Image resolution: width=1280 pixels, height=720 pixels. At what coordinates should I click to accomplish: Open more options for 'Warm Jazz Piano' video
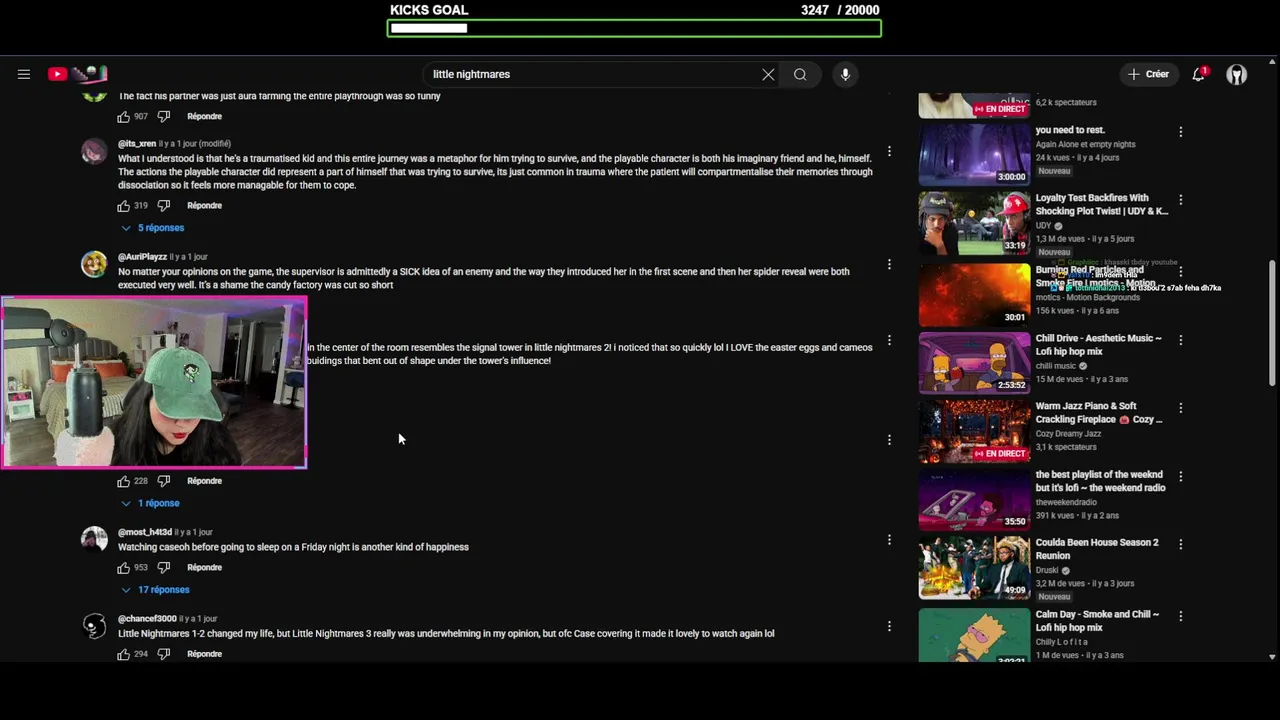coord(1180,408)
